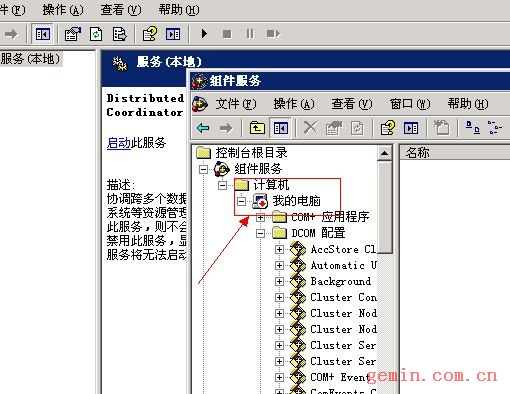
Task: Open the 窗口(W) menu
Action: coord(410,104)
